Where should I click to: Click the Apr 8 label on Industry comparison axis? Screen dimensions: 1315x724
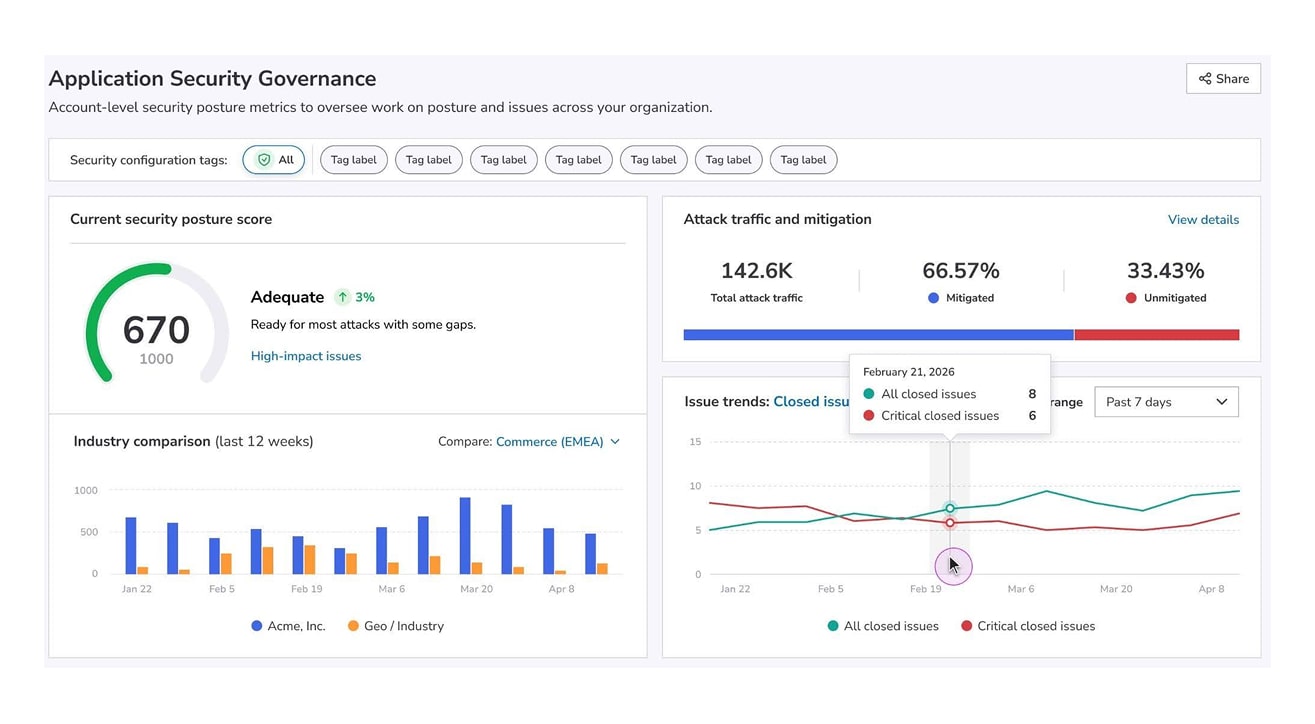tap(562, 589)
